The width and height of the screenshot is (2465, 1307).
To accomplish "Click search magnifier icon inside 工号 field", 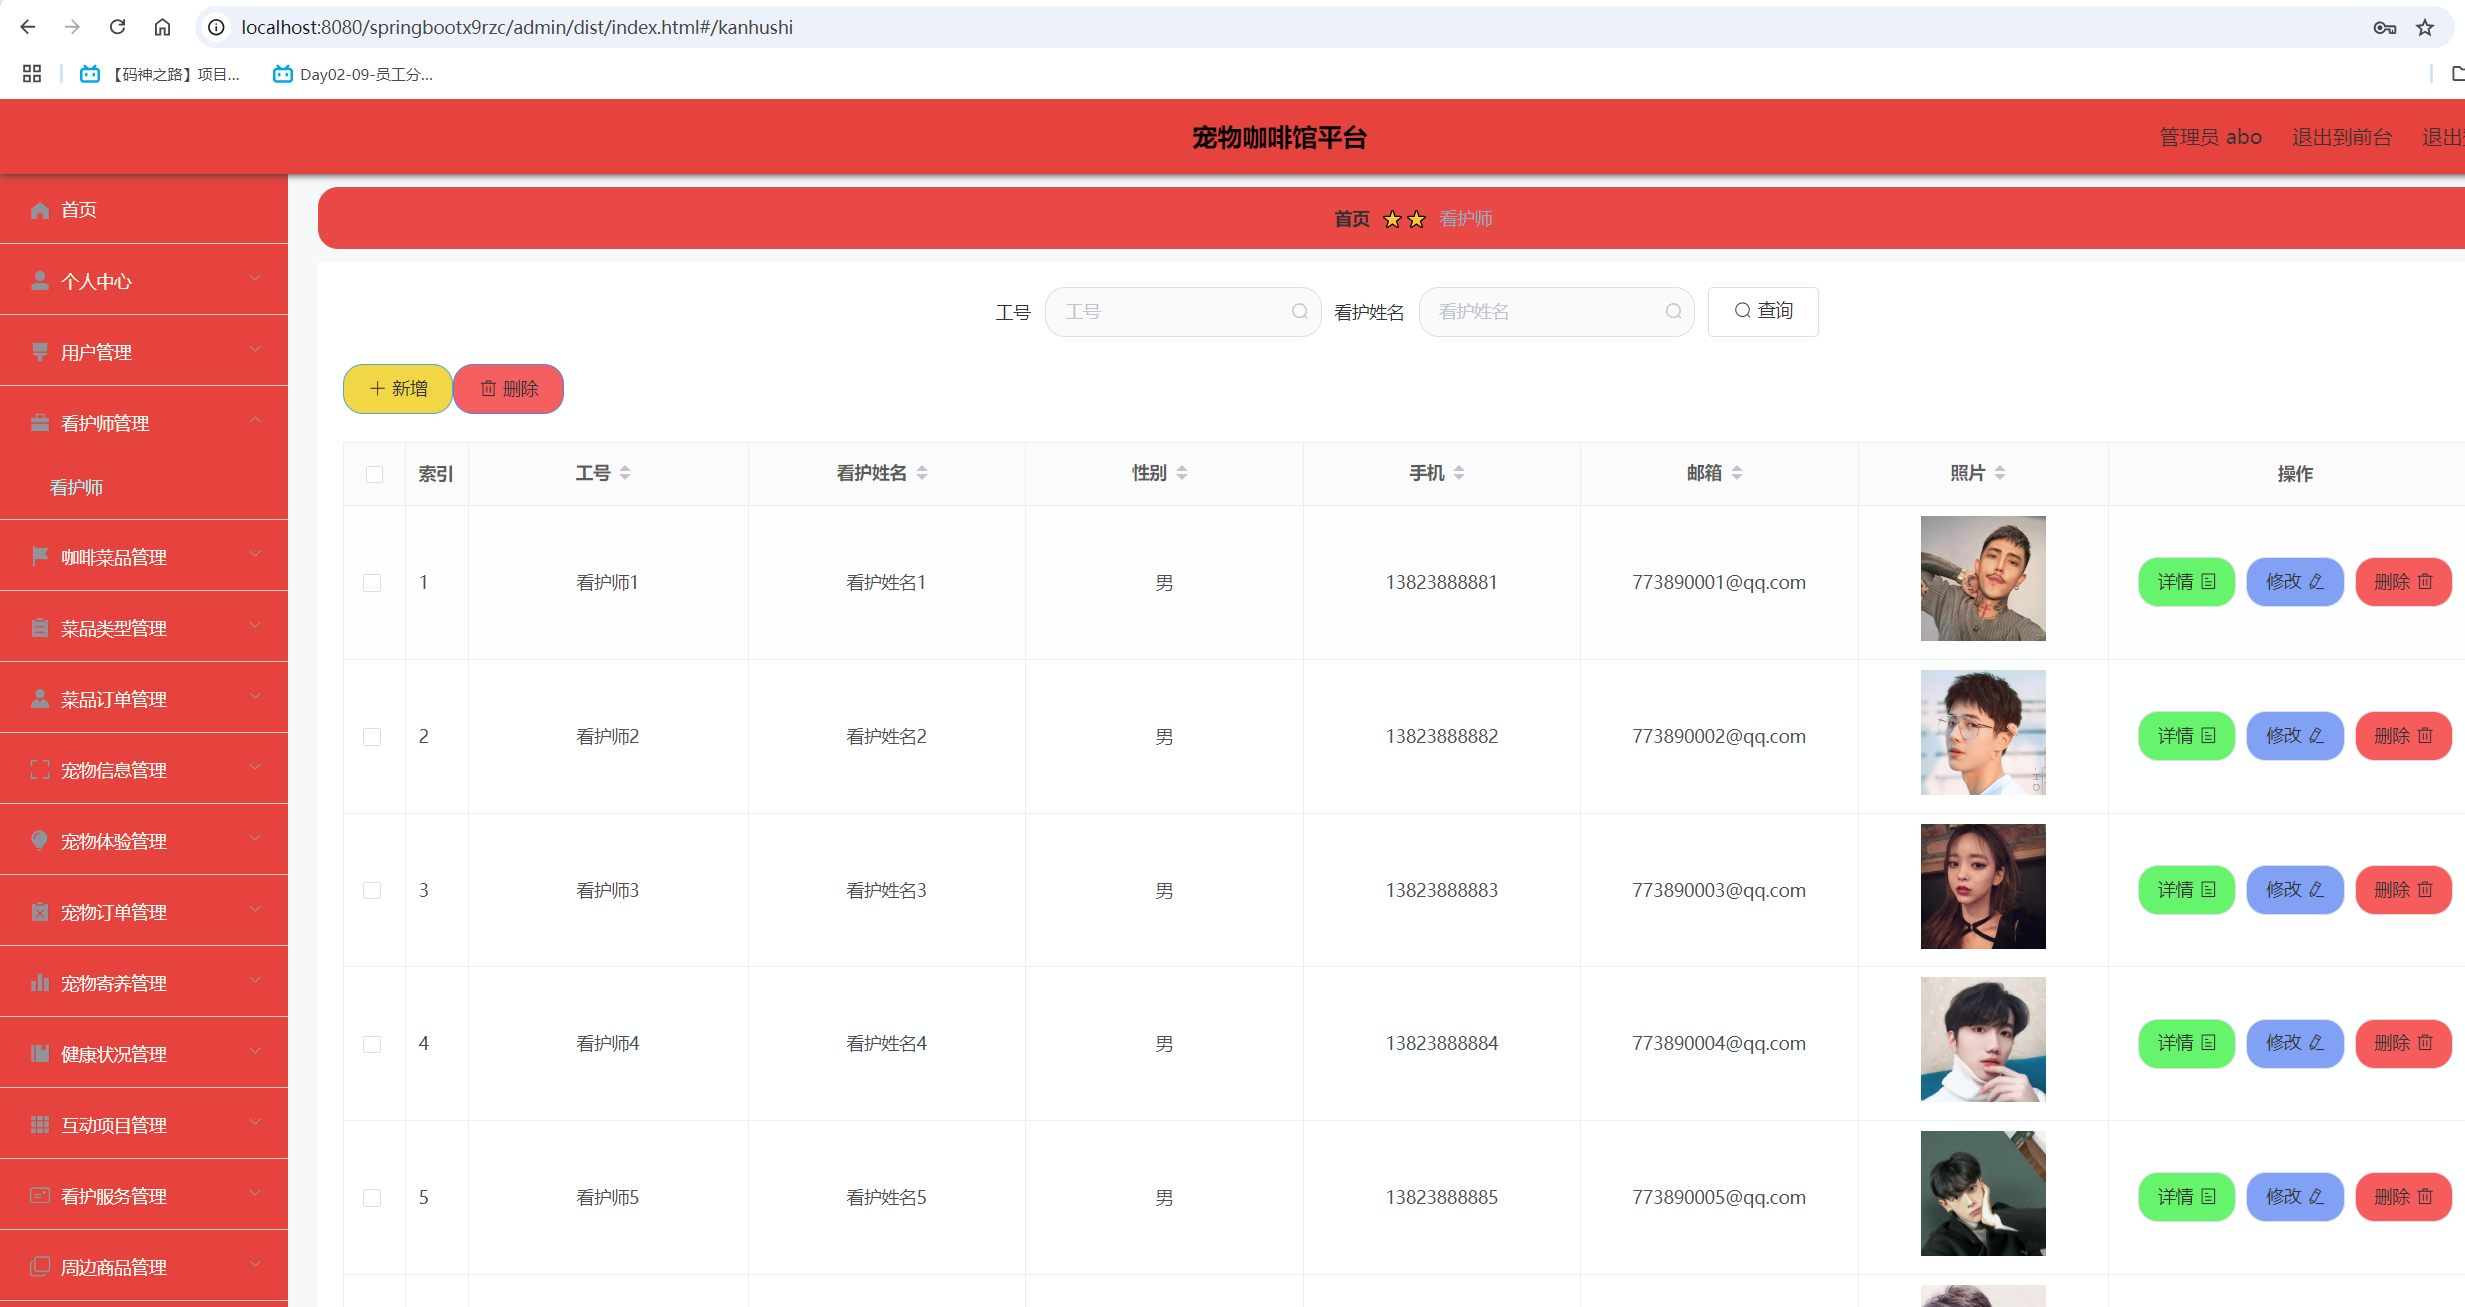I will pos(1299,312).
